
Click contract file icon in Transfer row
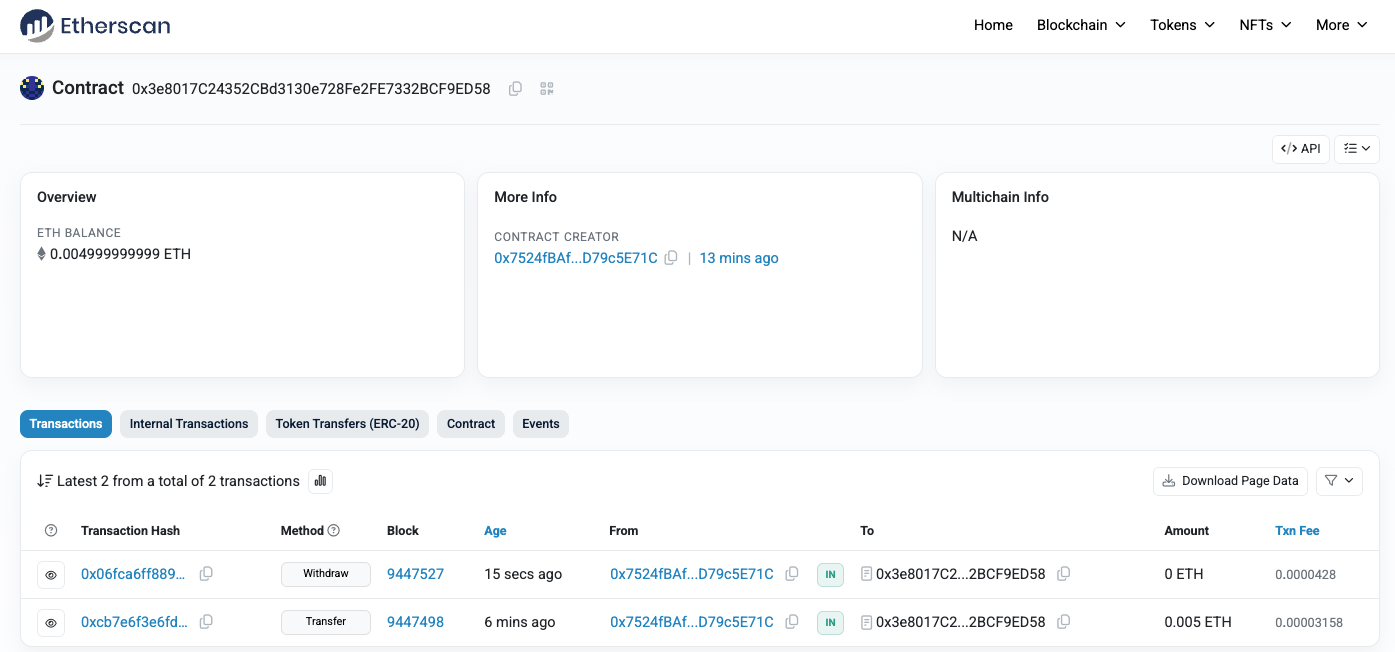866,622
